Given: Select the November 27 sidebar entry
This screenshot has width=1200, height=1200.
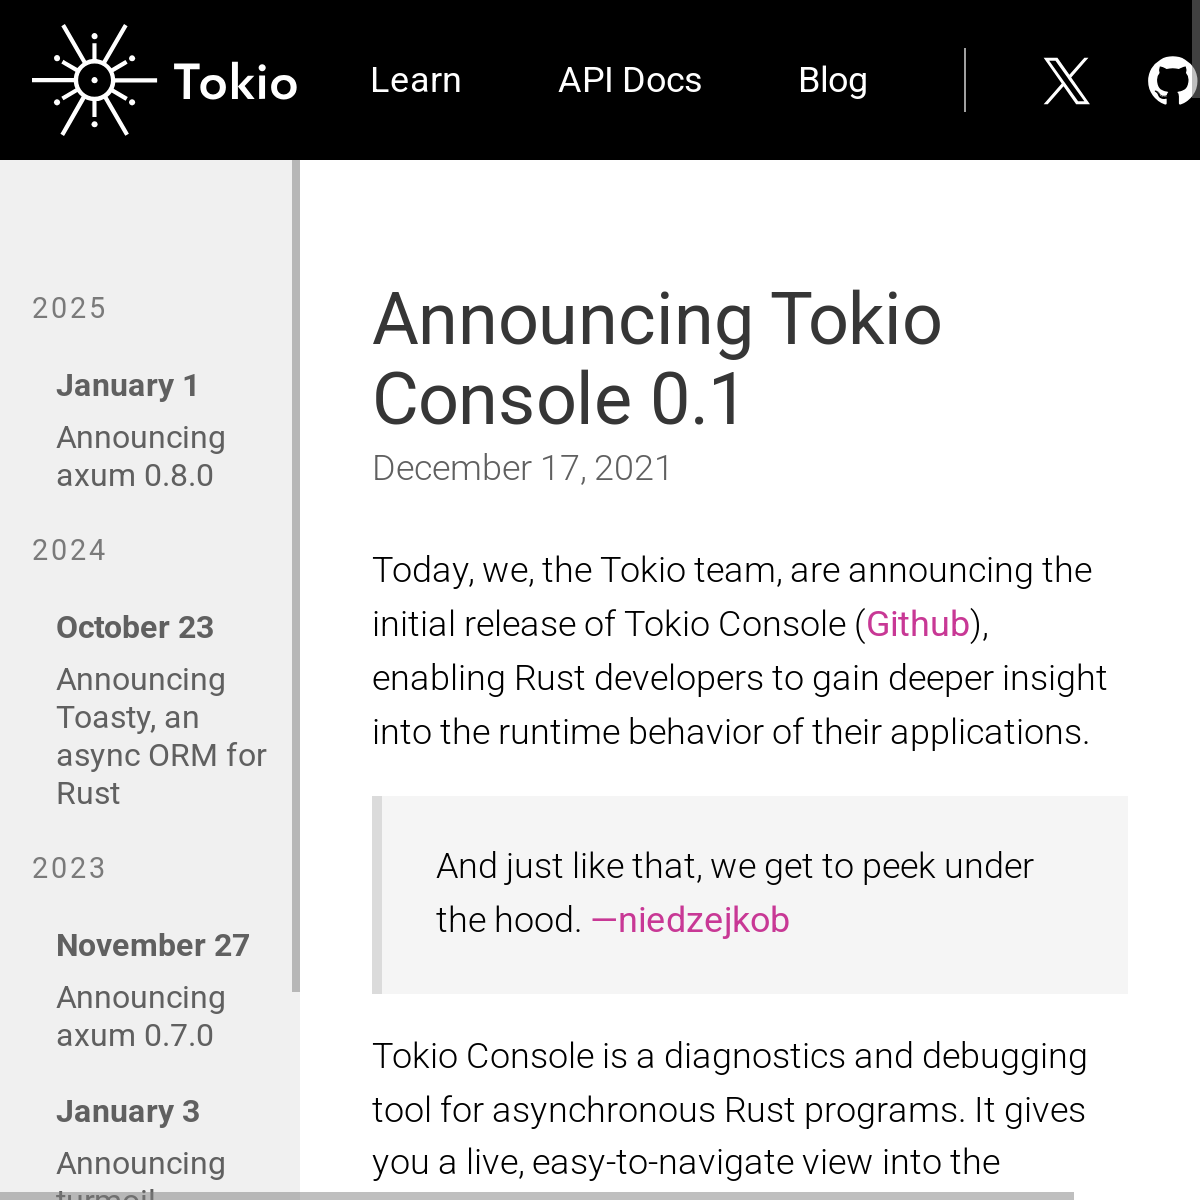Looking at the screenshot, I should click(x=153, y=945).
